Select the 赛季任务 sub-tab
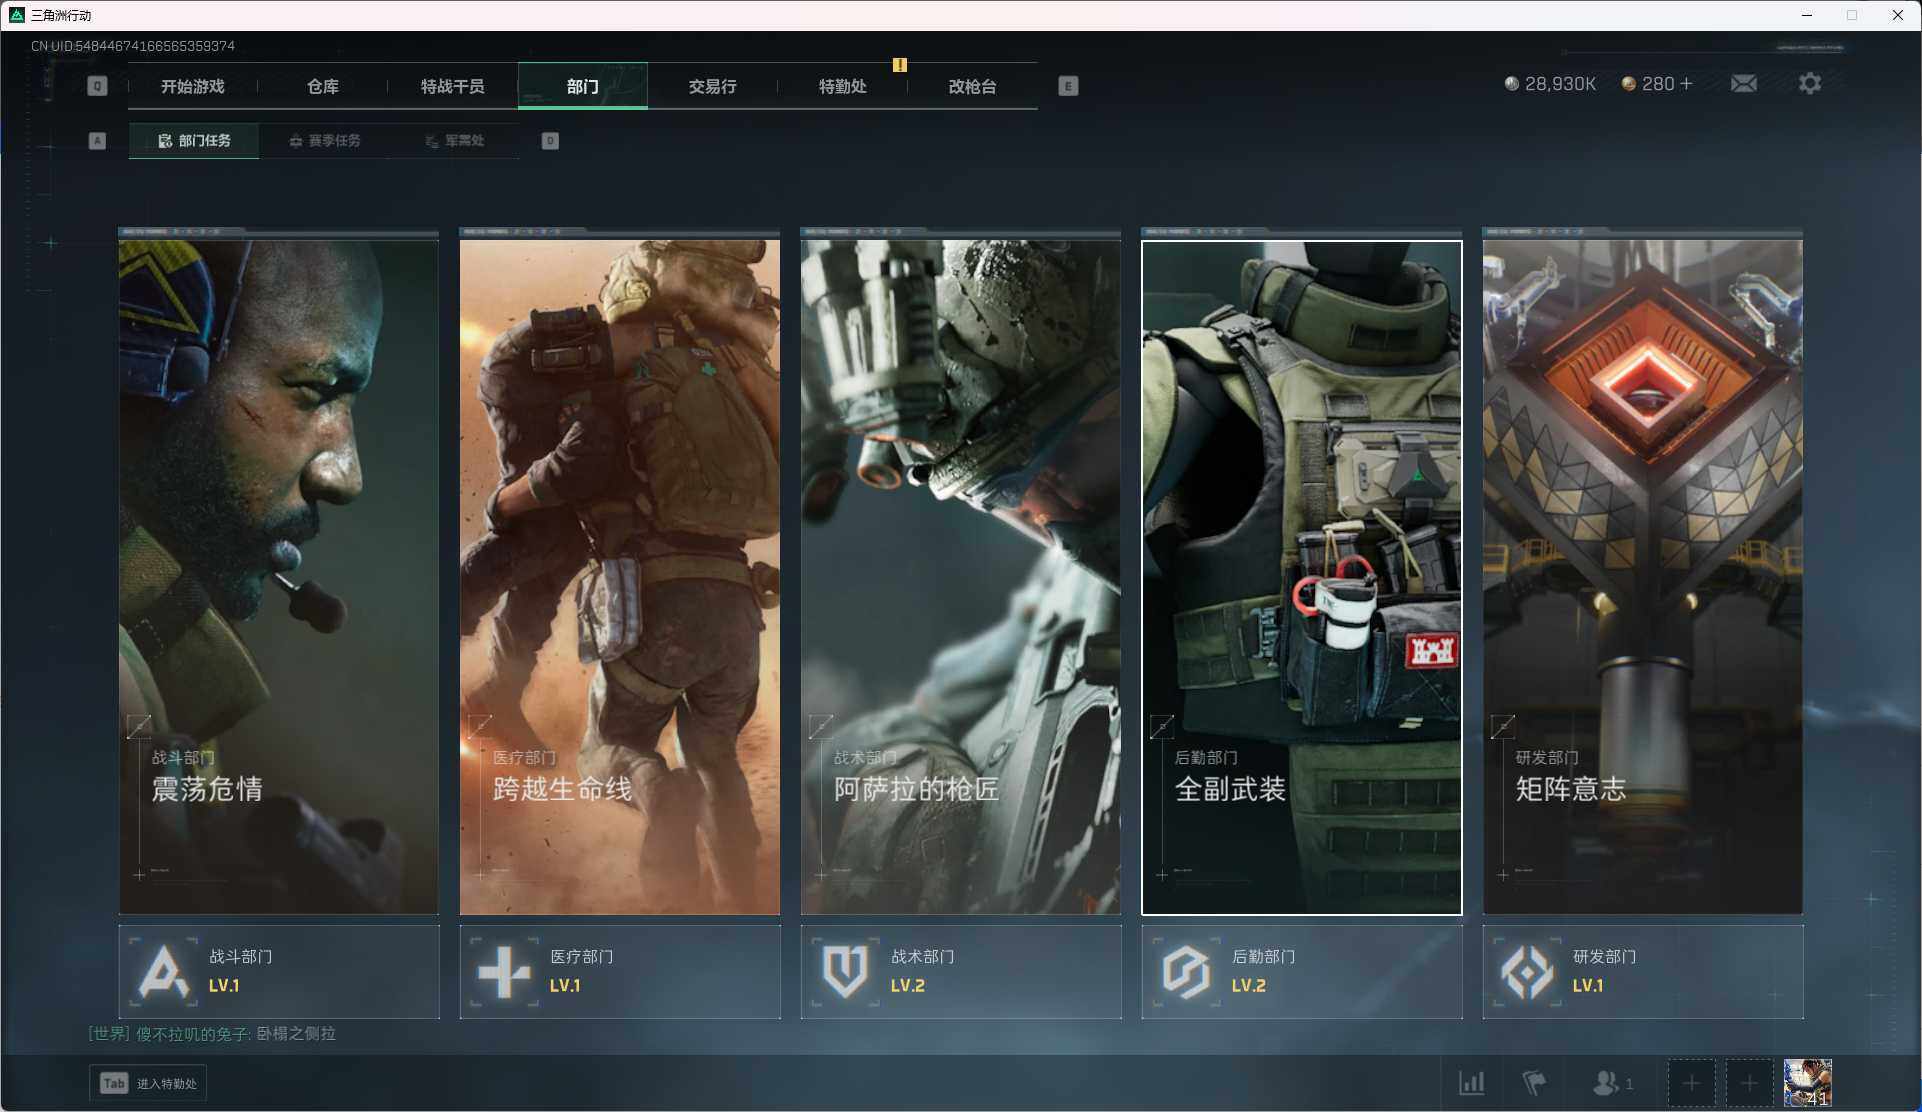 pos(324,141)
